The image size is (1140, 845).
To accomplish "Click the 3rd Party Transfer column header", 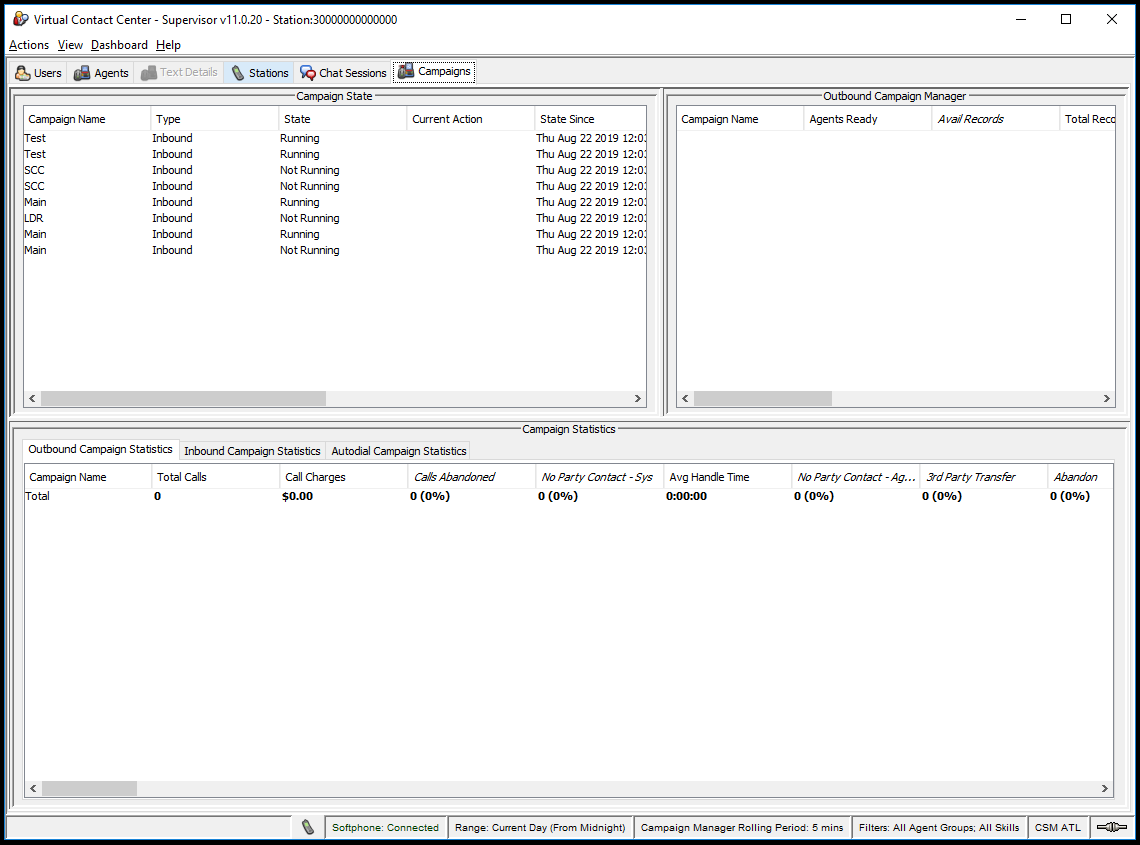I will coord(984,477).
